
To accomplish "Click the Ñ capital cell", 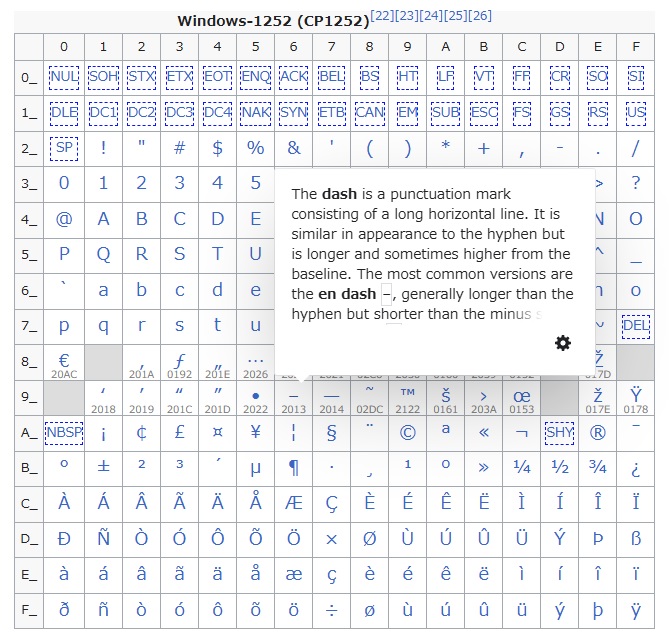I will tap(103, 540).
